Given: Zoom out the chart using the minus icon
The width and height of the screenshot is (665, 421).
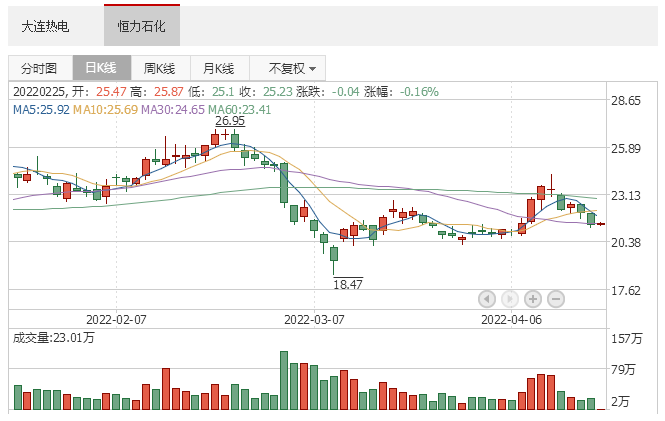Looking at the screenshot, I should coord(556,299).
